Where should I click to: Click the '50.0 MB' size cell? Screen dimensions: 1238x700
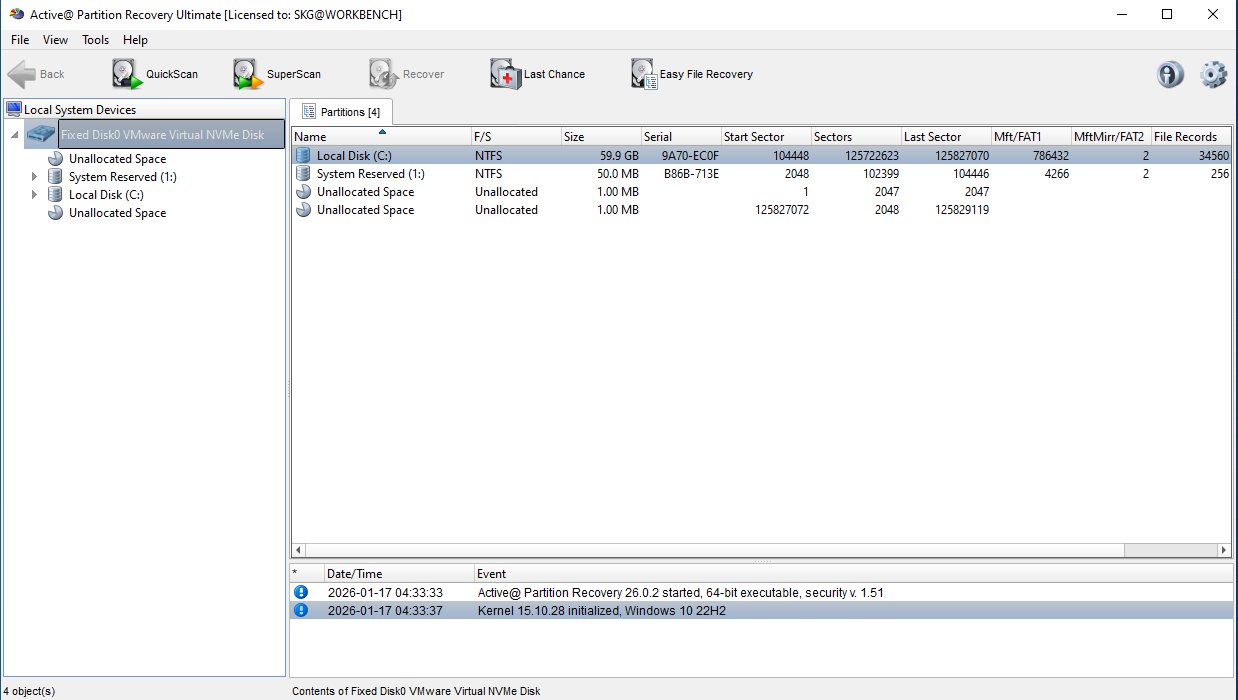pos(618,174)
